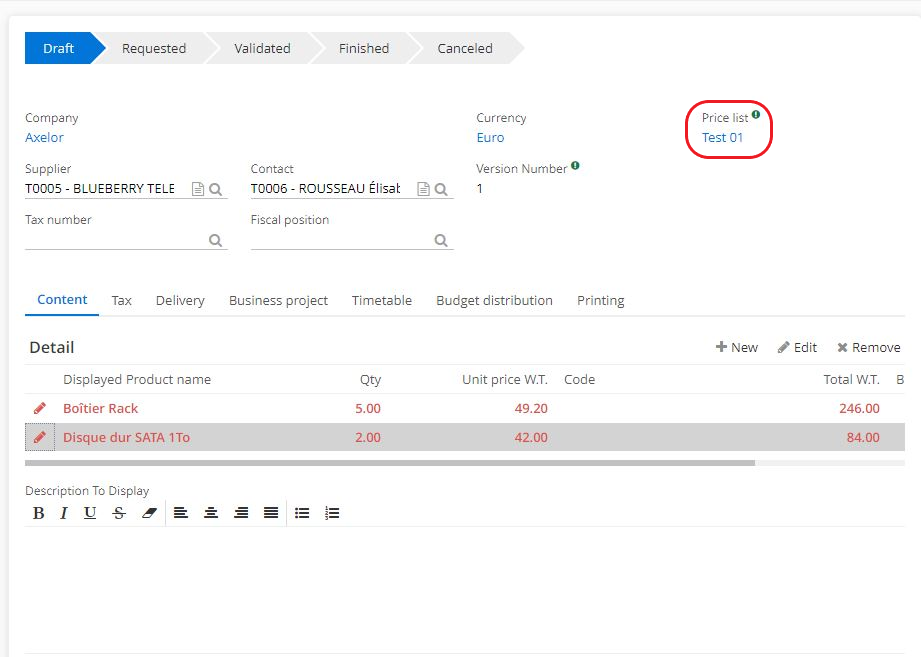Viewport: 921px width, 657px height.
Task: Remove the selected detail line
Action: (869, 347)
